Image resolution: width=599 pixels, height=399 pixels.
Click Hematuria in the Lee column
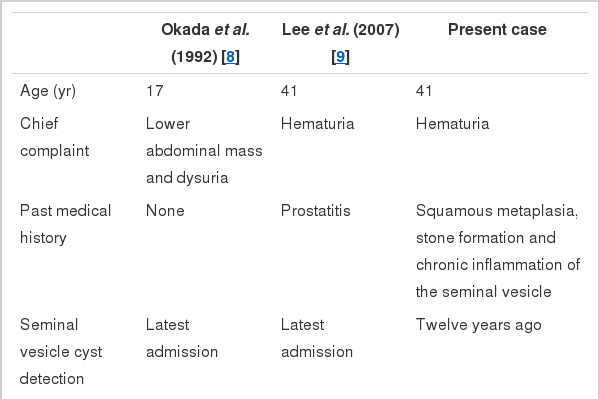(x=317, y=124)
